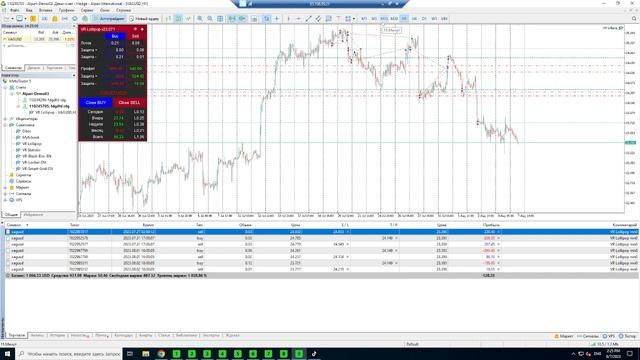Open the Файл menu
This screenshot has height=360, width=640.
coord(14,10)
